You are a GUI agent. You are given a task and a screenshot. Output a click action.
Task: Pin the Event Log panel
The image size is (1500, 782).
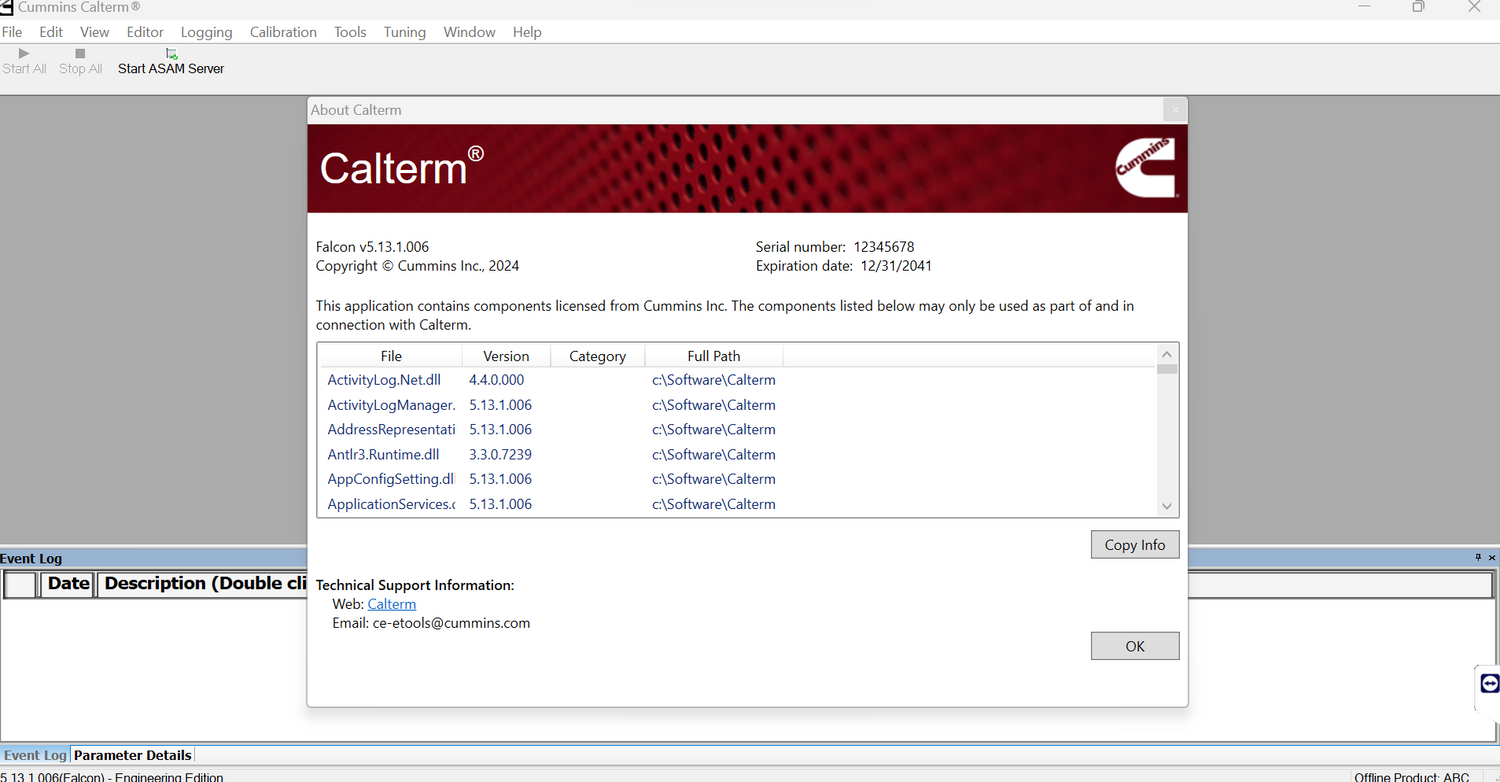point(1478,557)
